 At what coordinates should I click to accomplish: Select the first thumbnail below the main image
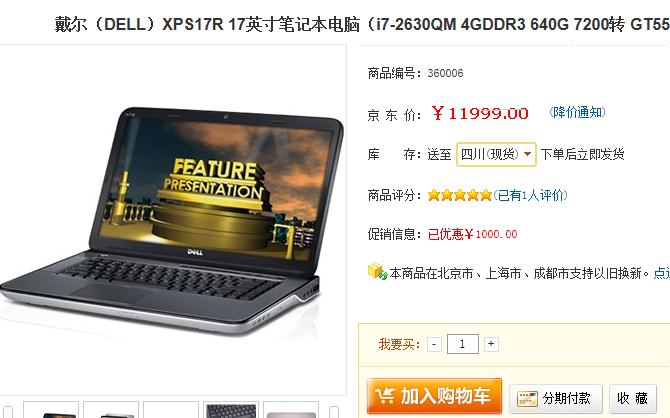[51, 410]
